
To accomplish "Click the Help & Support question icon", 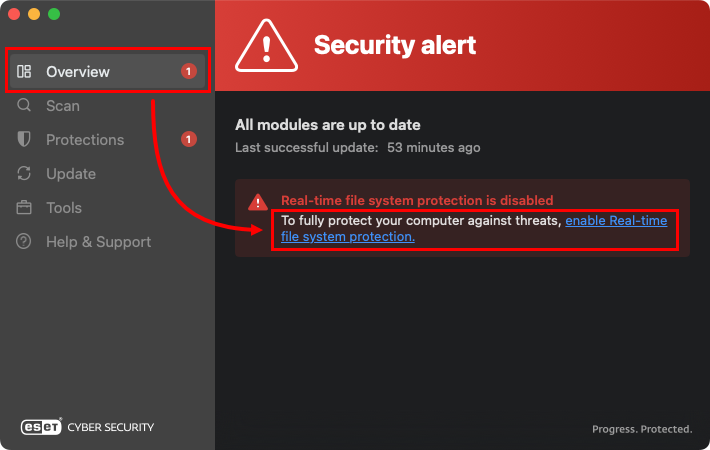I will click(x=25, y=242).
